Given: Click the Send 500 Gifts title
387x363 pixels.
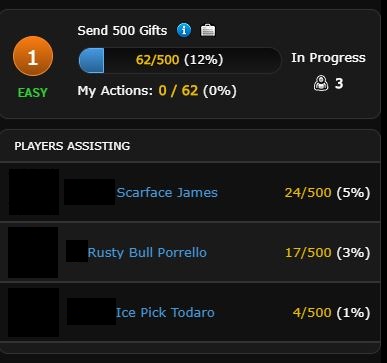Looking at the screenshot, I should click(122, 31).
